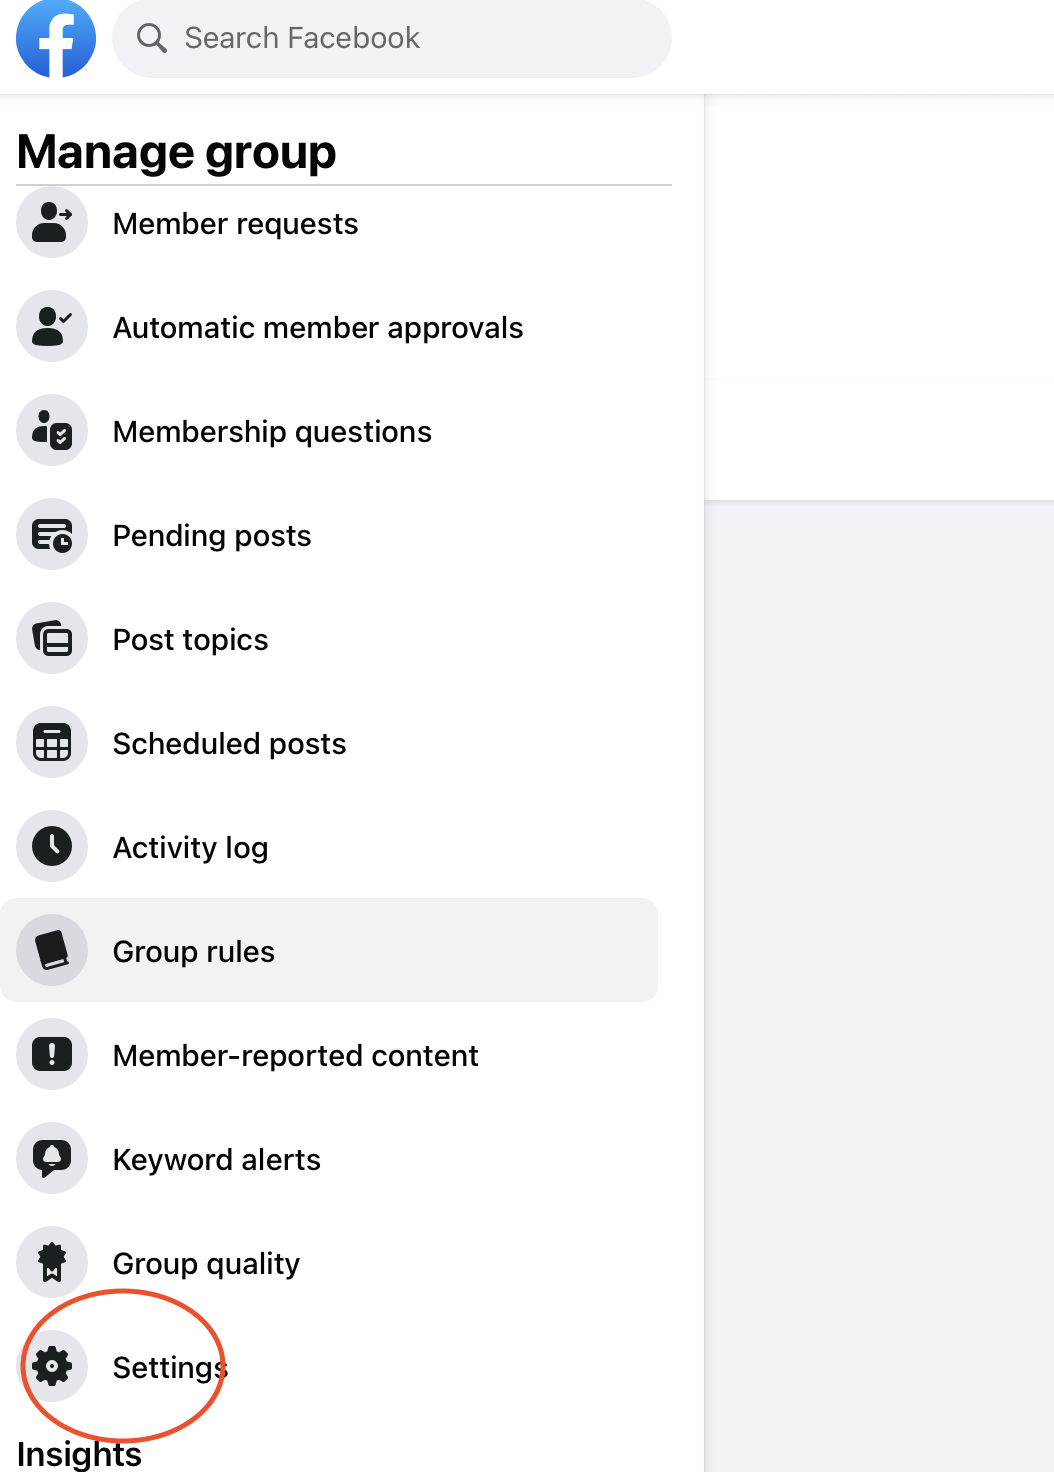Viewport: 1054px width, 1472px height.
Task: Select the Group rules menu entry
Action: point(329,950)
